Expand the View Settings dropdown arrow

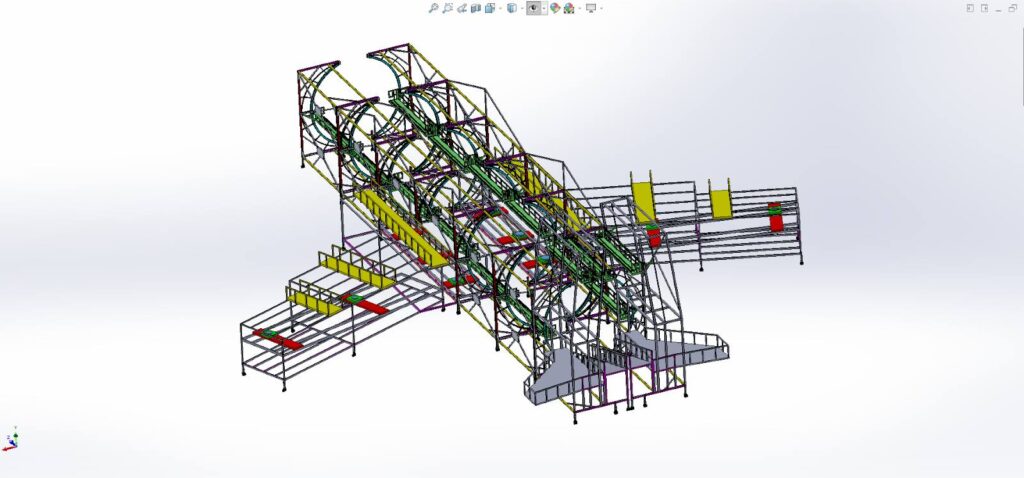[x=602, y=8]
